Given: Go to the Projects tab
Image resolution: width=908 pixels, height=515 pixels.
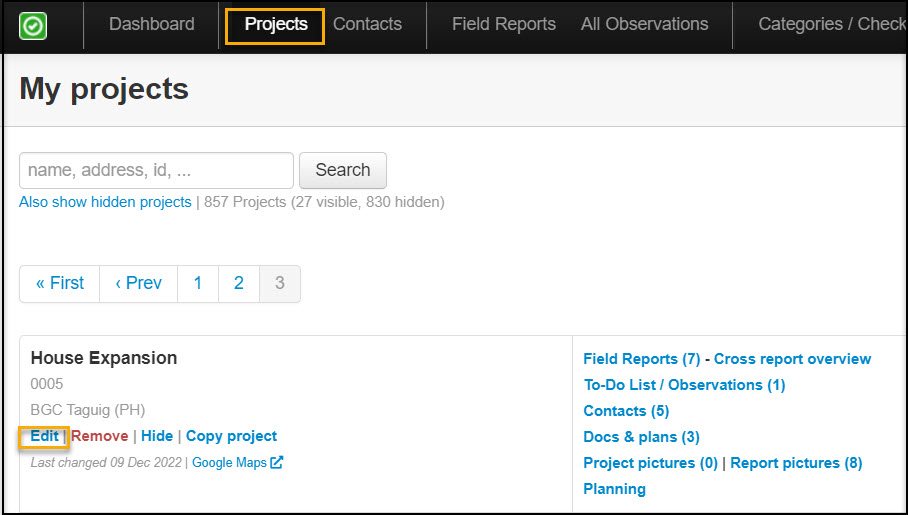Looking at the screenshot, I should 276,25.
